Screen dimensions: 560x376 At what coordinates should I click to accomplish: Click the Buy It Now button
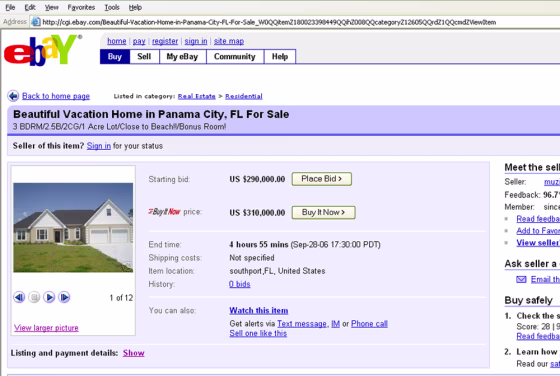coord(323,212)
